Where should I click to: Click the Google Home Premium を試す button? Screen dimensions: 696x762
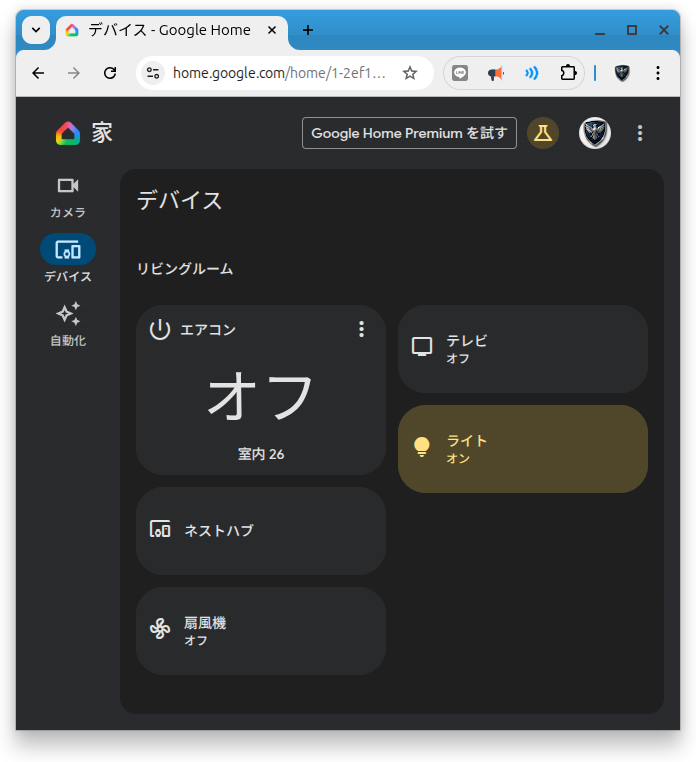pos(409,133)
